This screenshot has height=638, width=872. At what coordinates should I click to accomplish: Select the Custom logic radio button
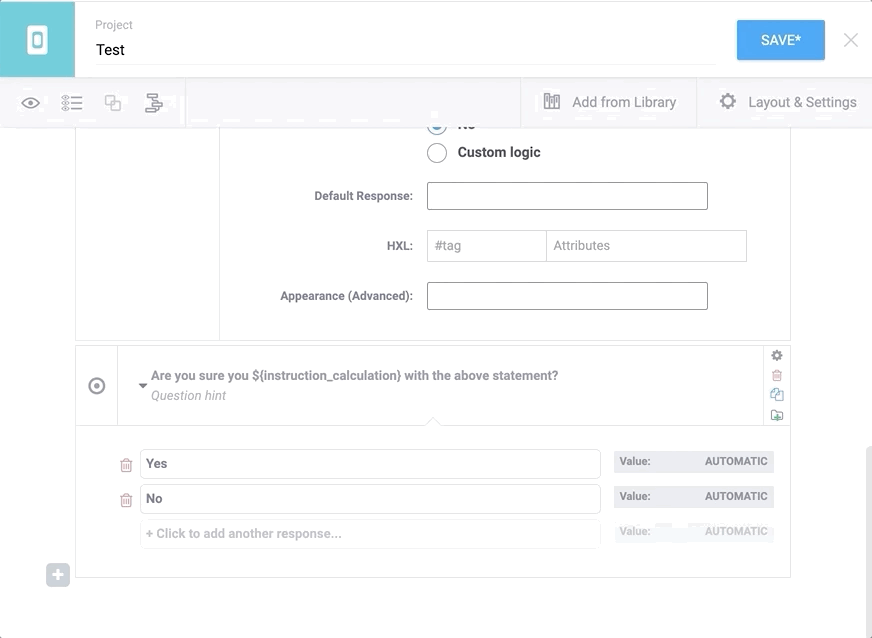pos(437,153)
